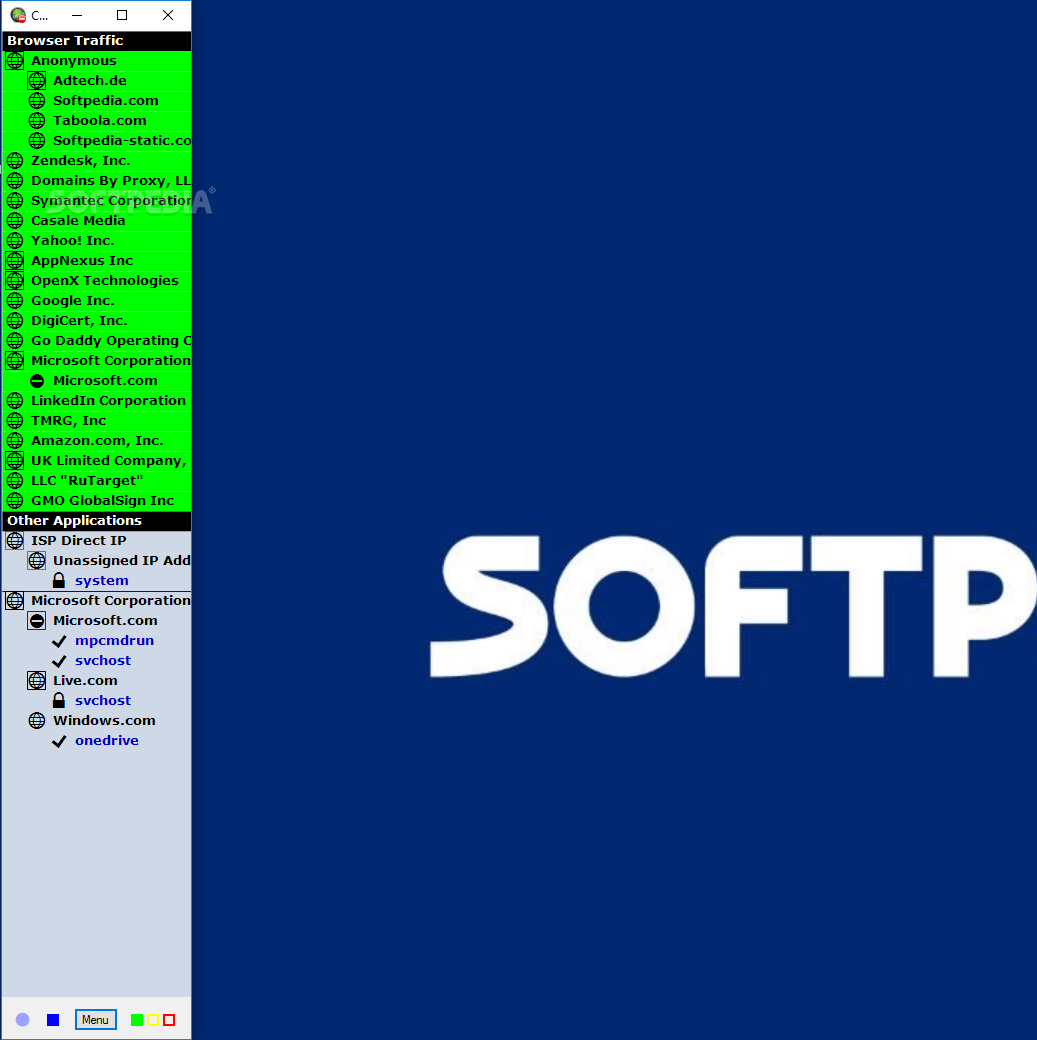Viewport: 1037px width, 1040px height.
Task: Open the system process link
Action: (102, 581)
